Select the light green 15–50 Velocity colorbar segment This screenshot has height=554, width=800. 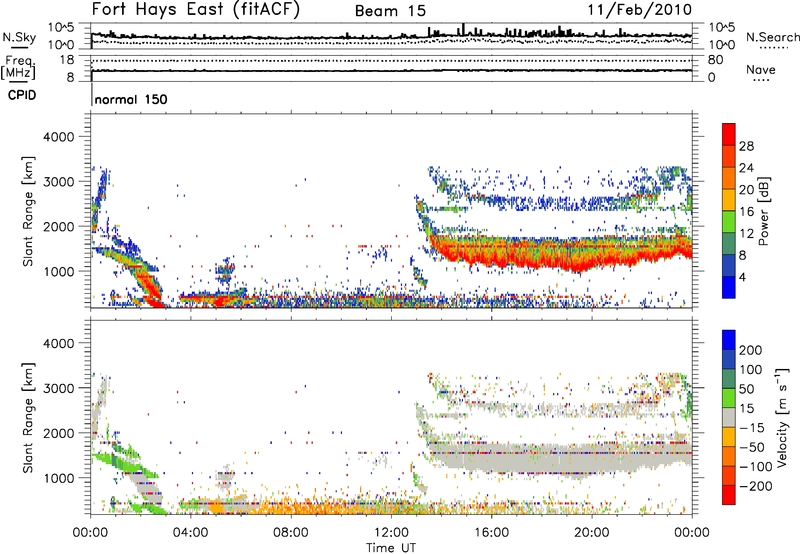tap(729, 398)
